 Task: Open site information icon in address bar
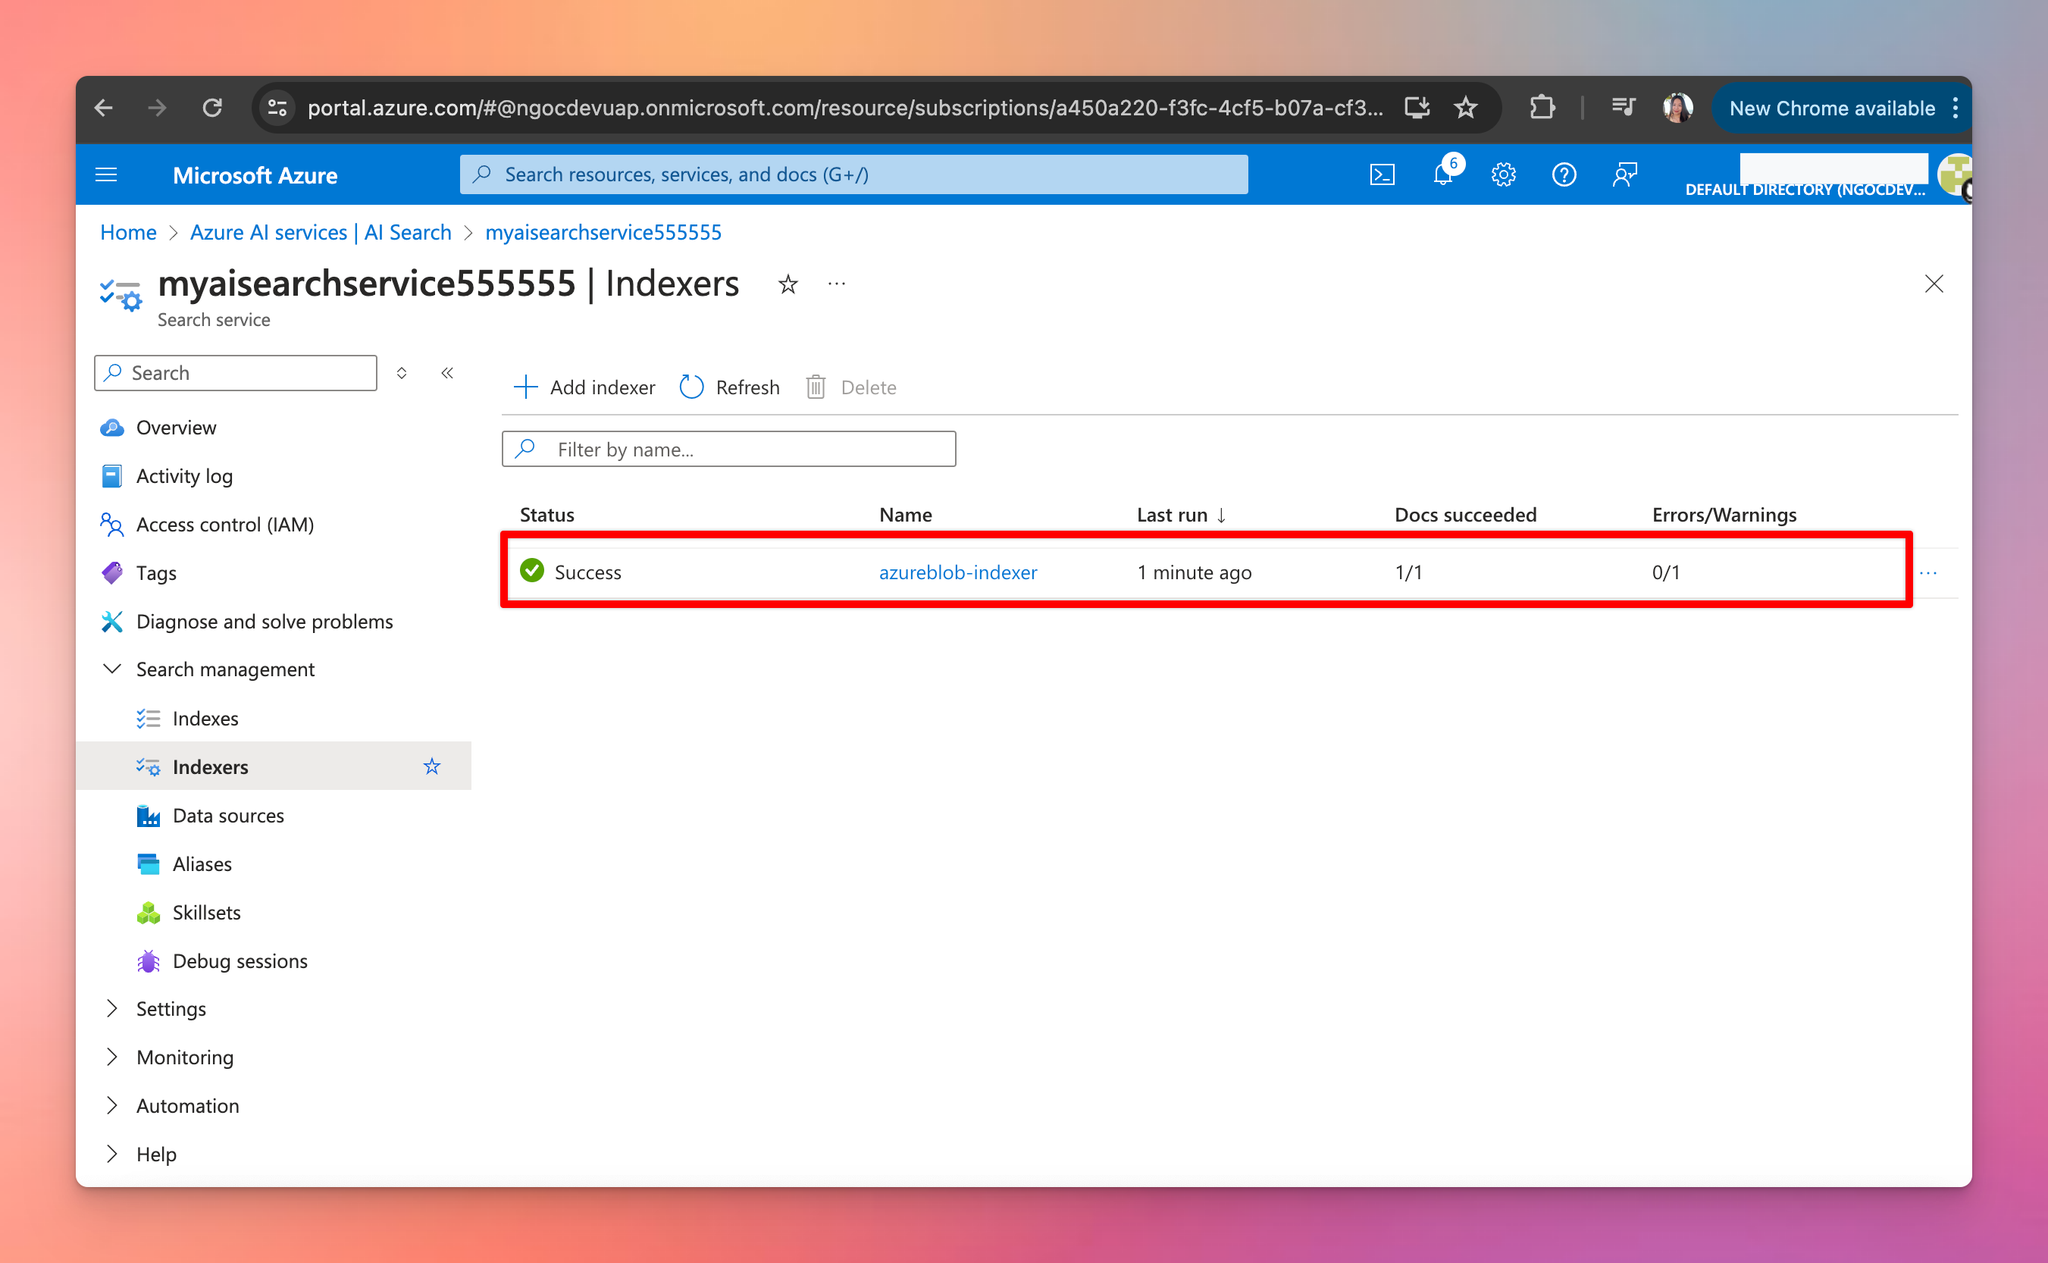tap(278, 108)
